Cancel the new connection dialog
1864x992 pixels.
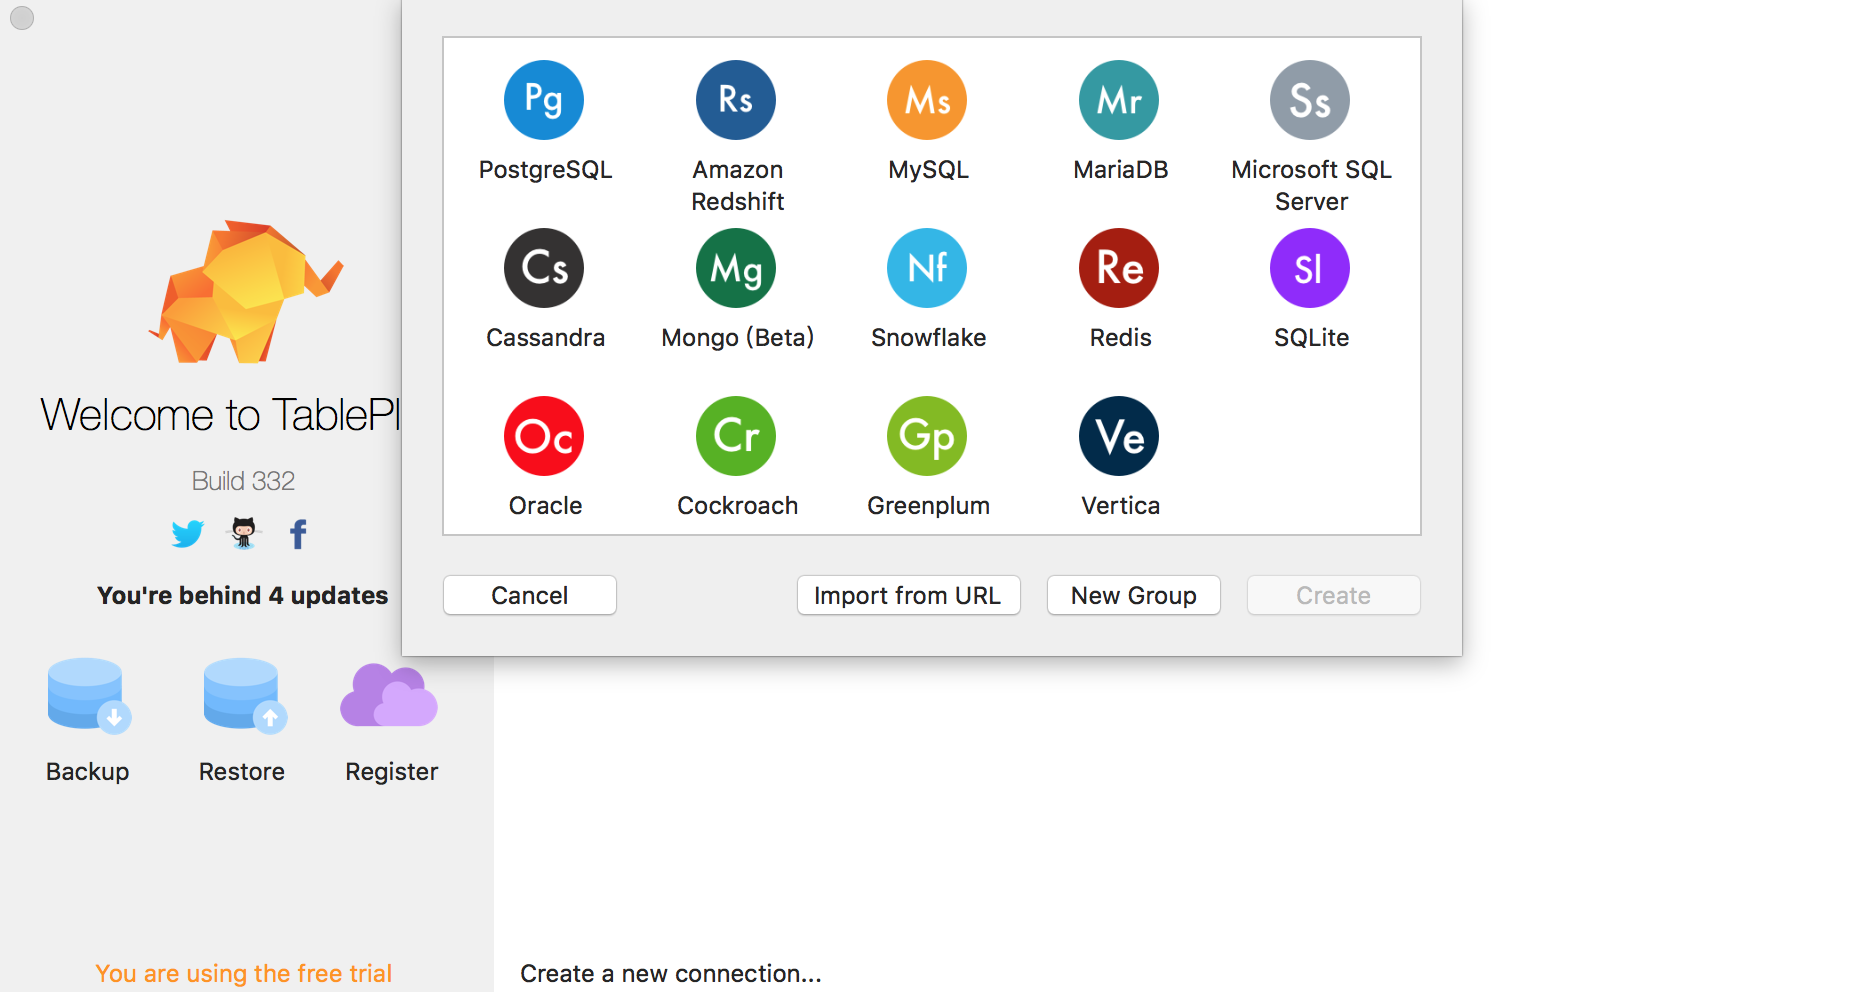tap(530, 595)
